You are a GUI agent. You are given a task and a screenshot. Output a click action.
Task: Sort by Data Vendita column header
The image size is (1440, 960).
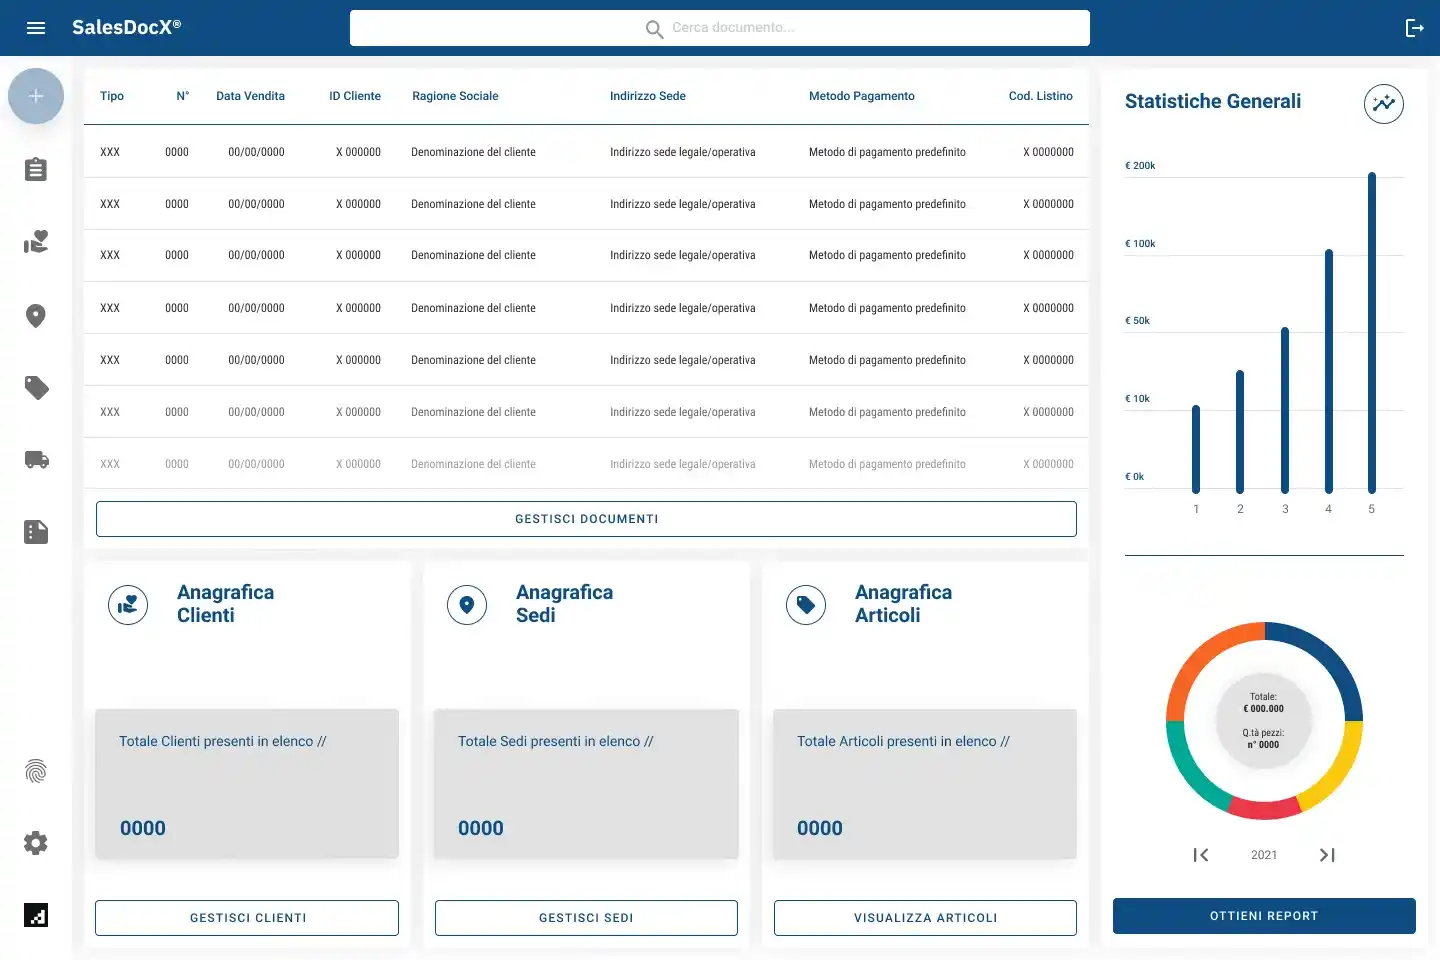coord(250,96)
